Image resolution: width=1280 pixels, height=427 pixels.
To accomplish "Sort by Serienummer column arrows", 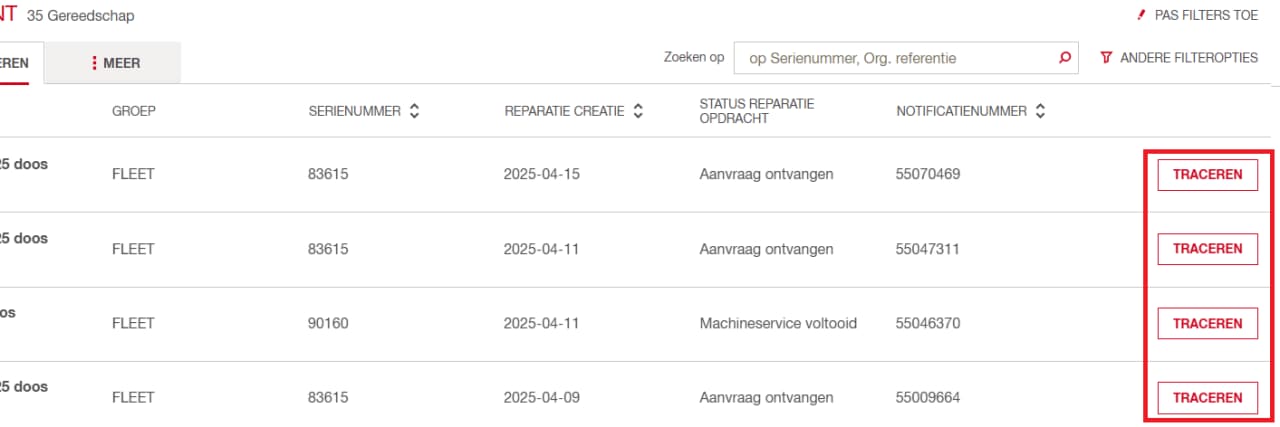I will click(x=414, y=111).
